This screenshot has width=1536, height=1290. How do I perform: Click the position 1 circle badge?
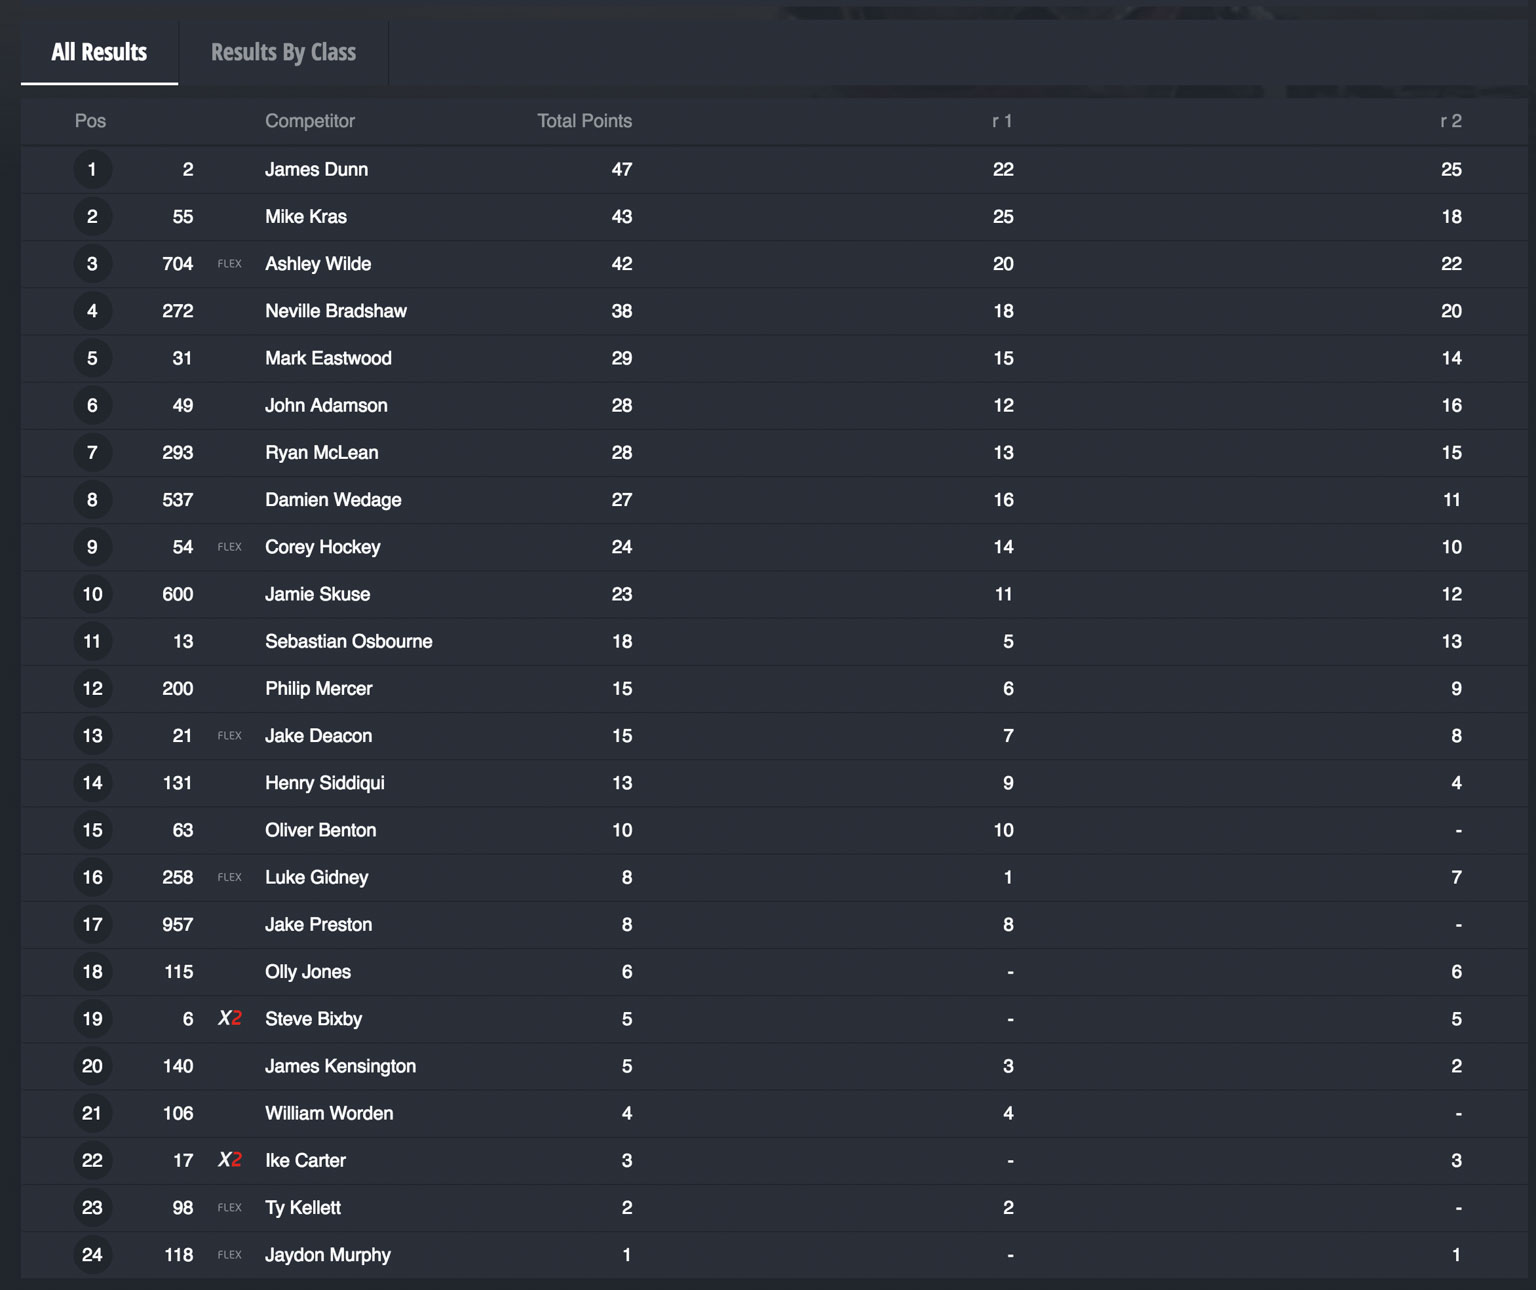click(x=92, y=169)
